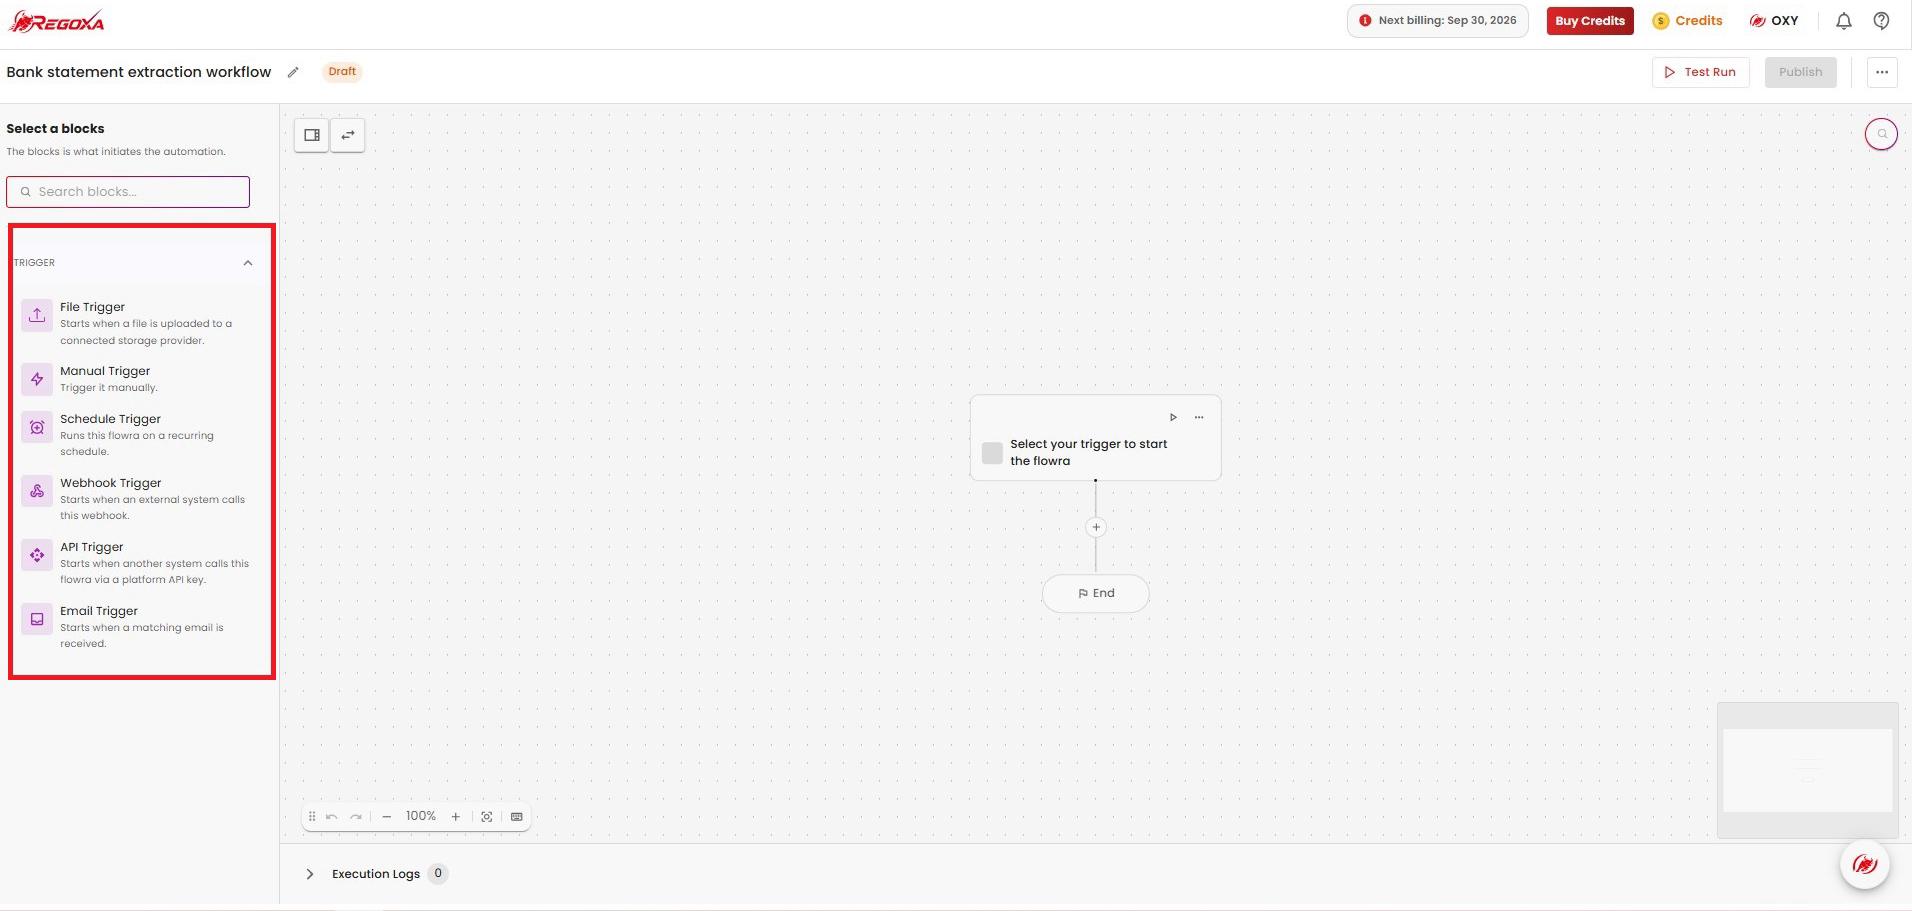1912x911 pixels.
Task: Select the Email Trigger inbox icon
Action: (x=37, y=619)
